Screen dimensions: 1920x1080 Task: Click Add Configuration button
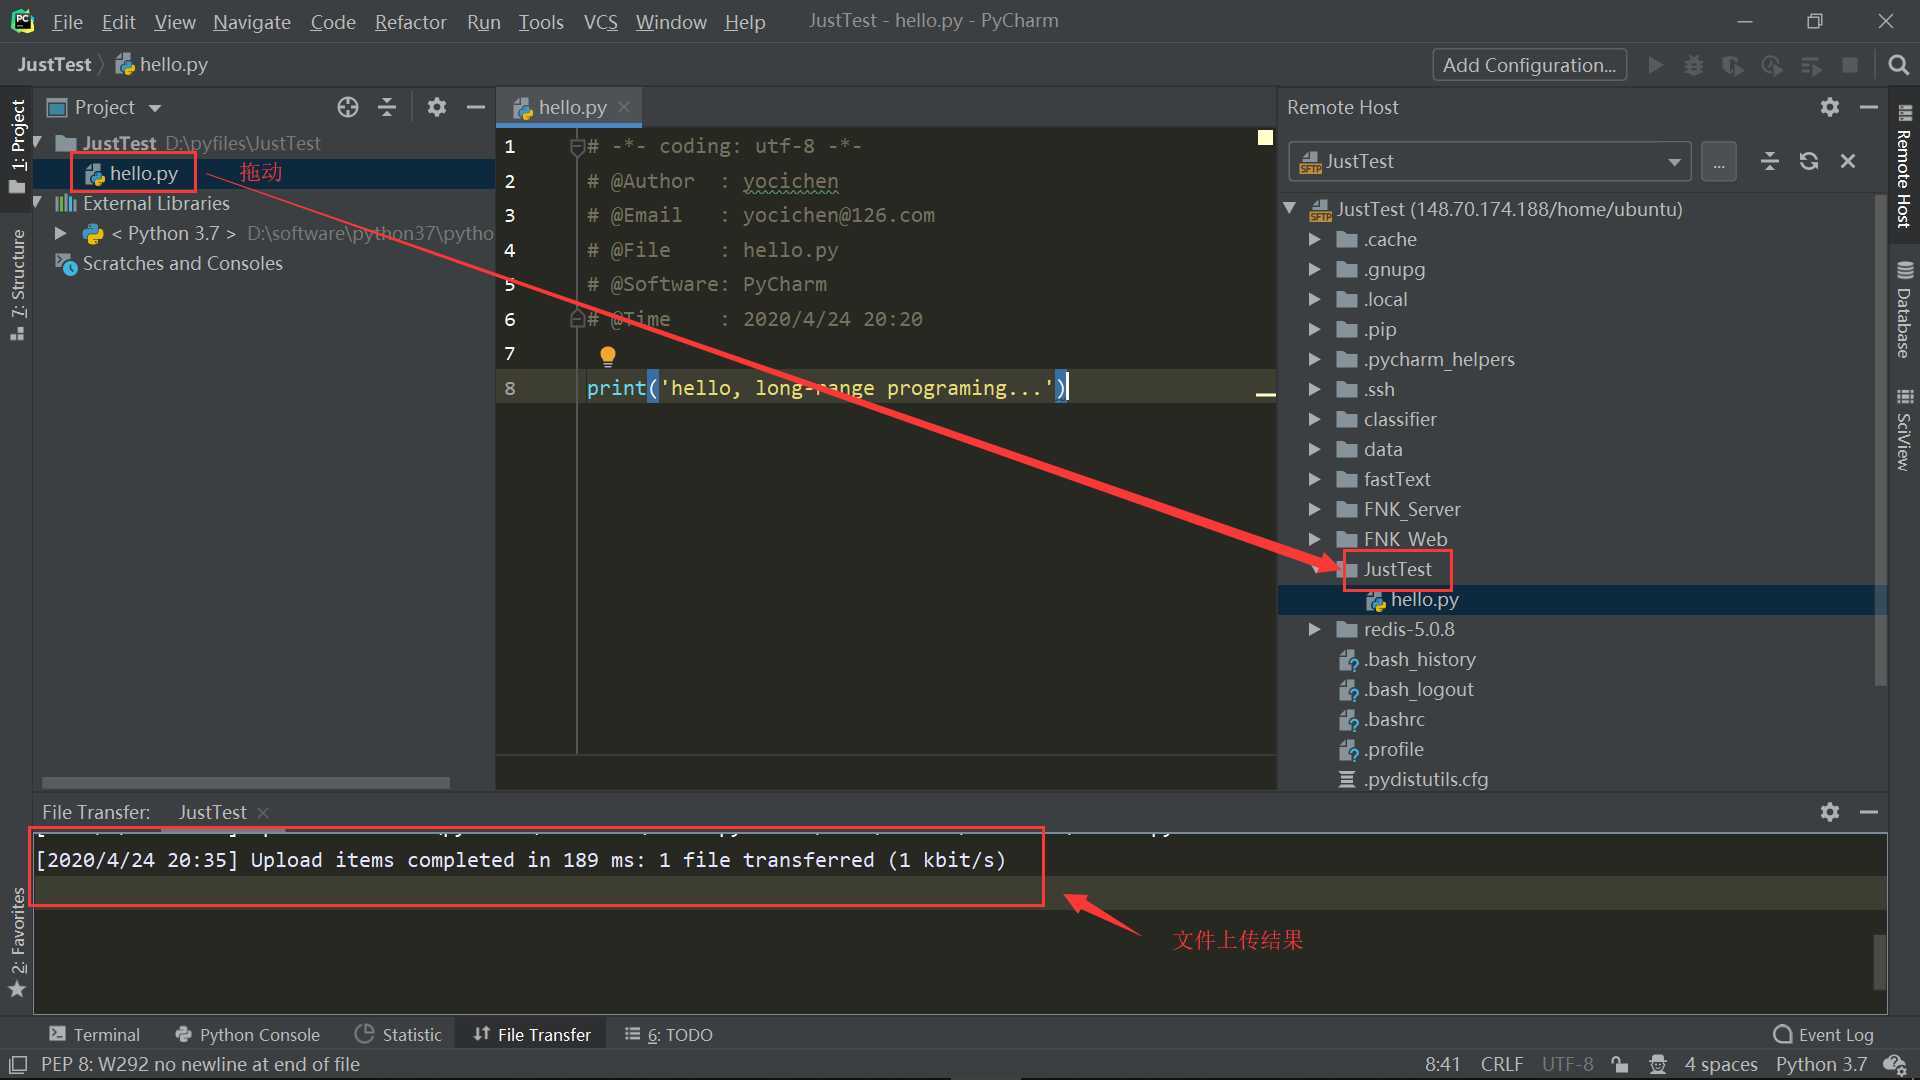pos(1529,65)
